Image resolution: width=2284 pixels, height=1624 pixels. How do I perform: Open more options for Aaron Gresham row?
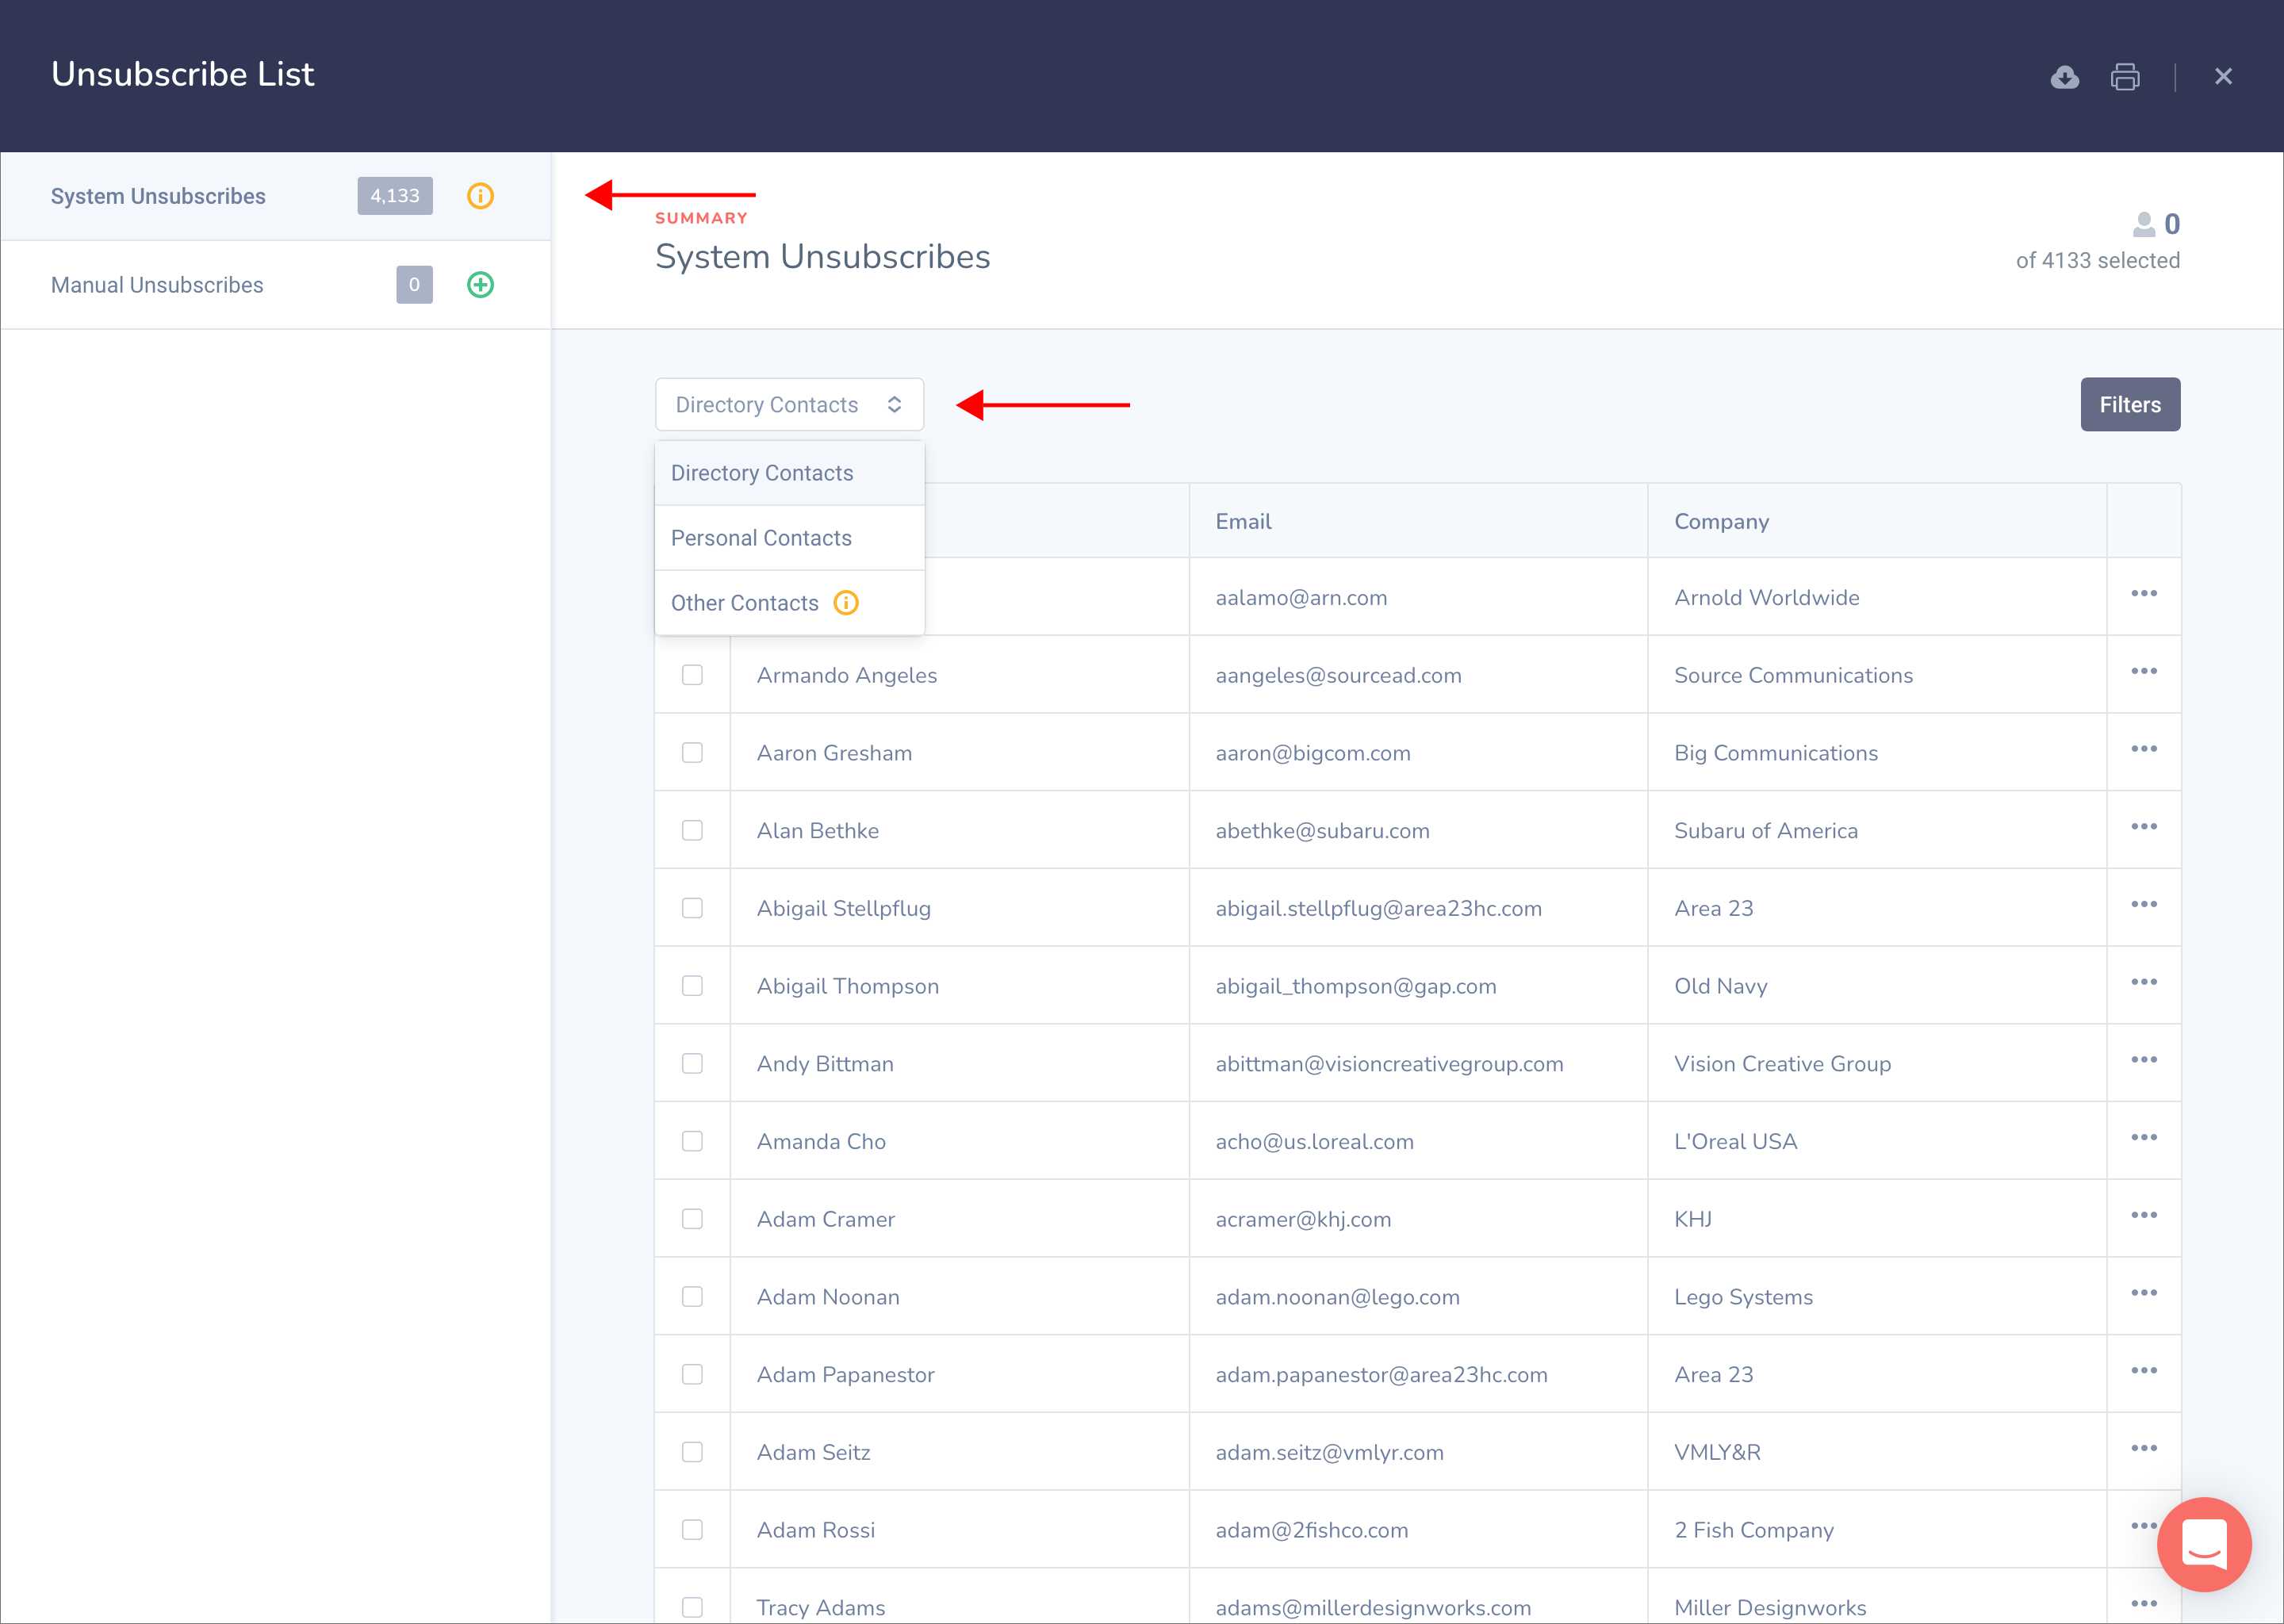pos(2144,749)
